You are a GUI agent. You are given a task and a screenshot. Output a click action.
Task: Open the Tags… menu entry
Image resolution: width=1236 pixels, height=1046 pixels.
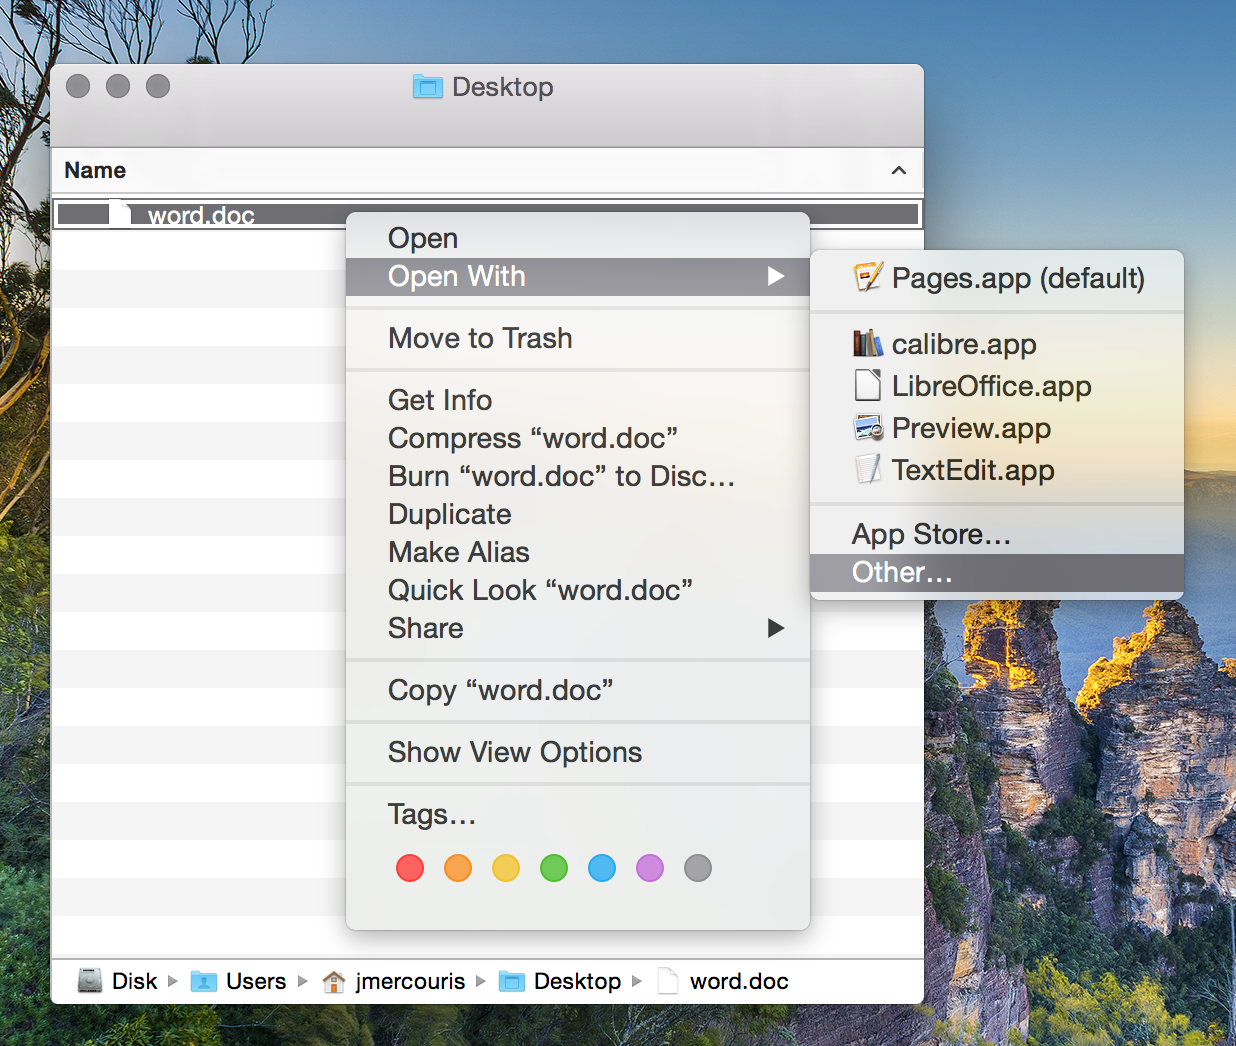577,814
